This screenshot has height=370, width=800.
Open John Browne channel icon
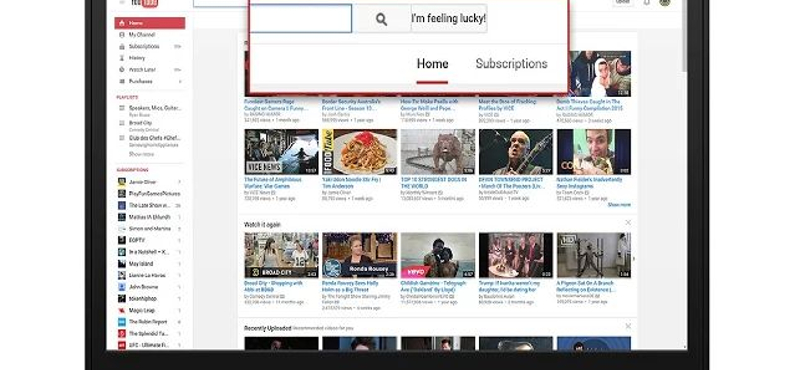121,287
